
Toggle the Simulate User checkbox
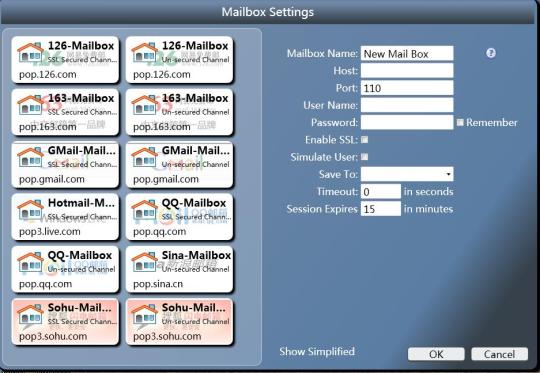pos(364,157)
